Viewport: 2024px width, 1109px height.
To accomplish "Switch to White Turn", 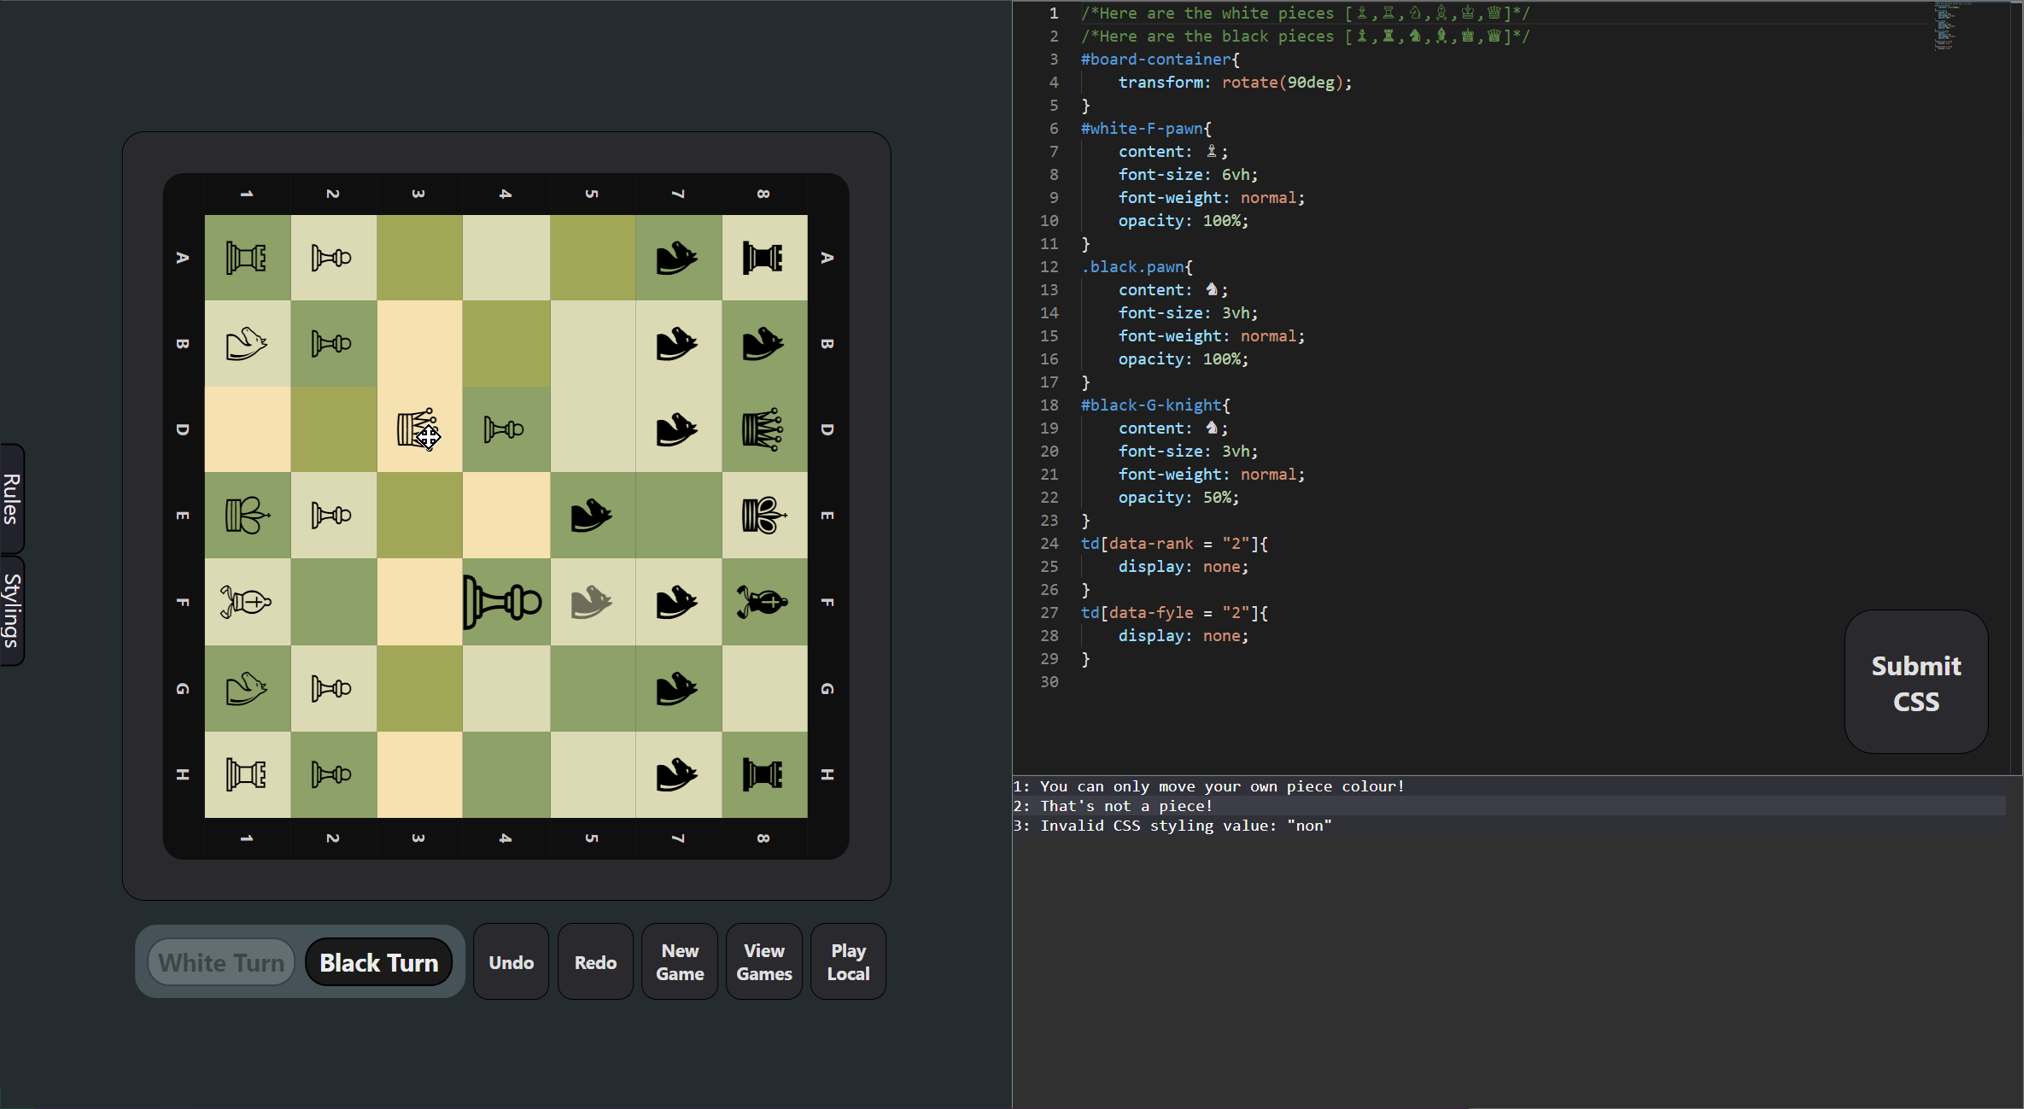I will [221, 962].
